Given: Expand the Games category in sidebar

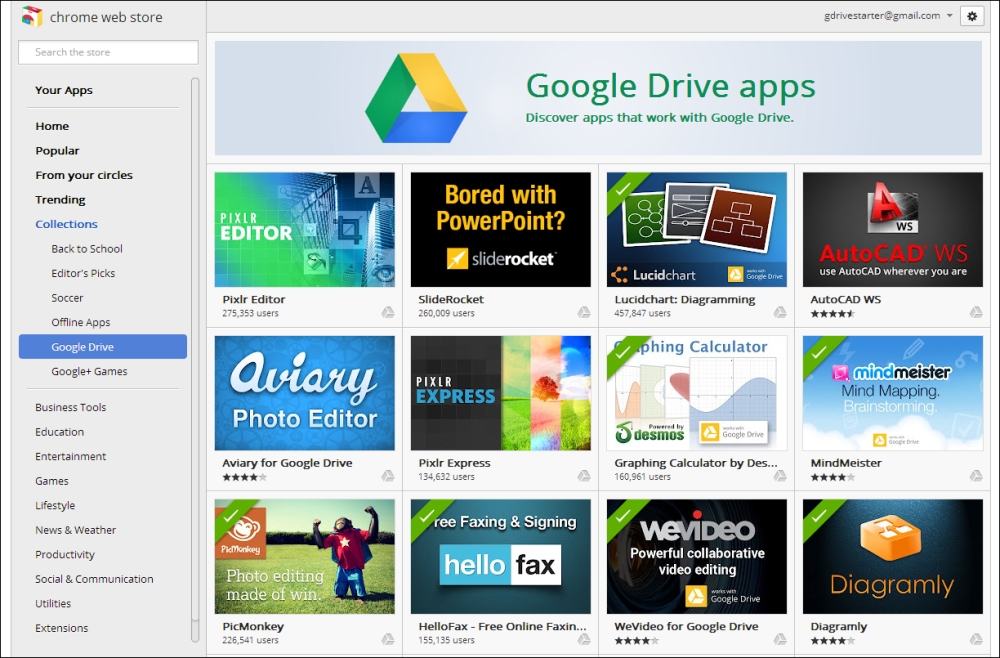Looking at the screenshot, I should pyautogui.click(x=52, y=481).
